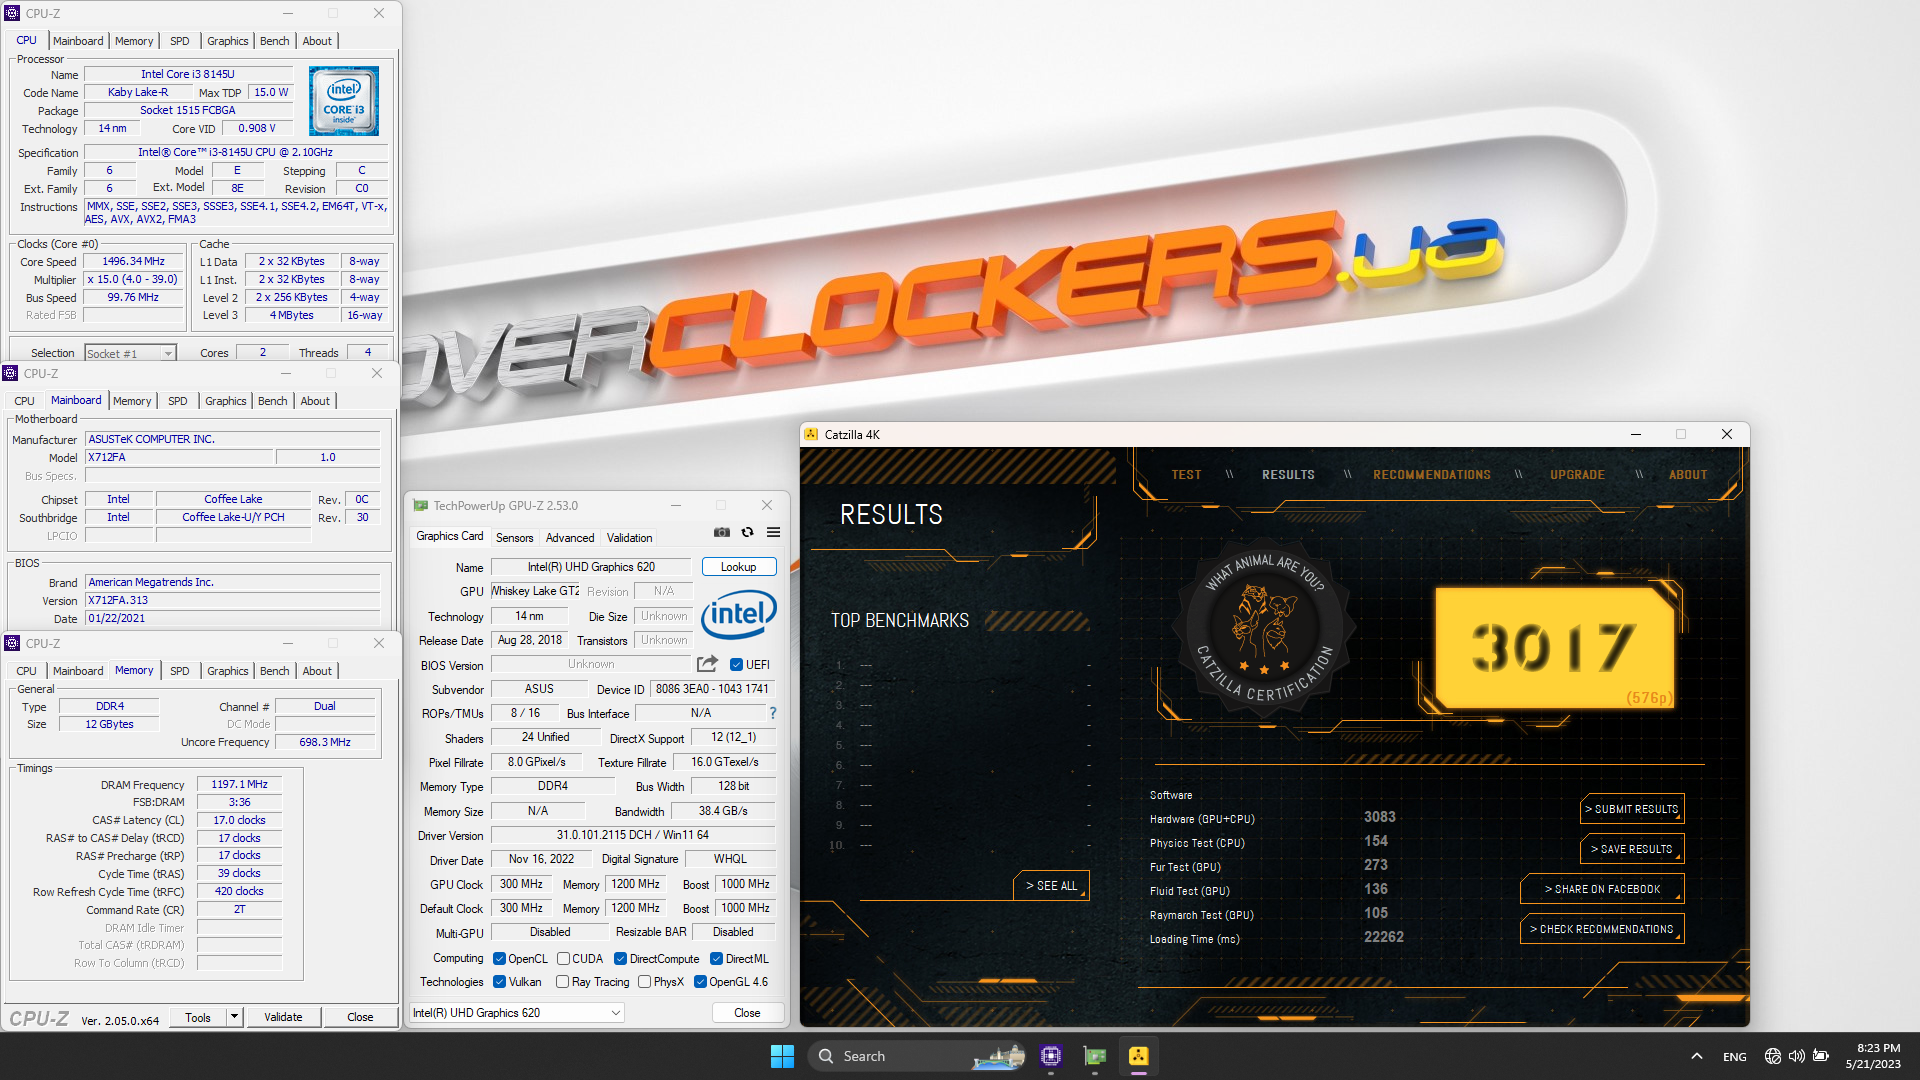Viewport: 1920px width, 1080px height.
Task: Switch to Test tab in Catzilla
Action: [x=1186, y=475]
